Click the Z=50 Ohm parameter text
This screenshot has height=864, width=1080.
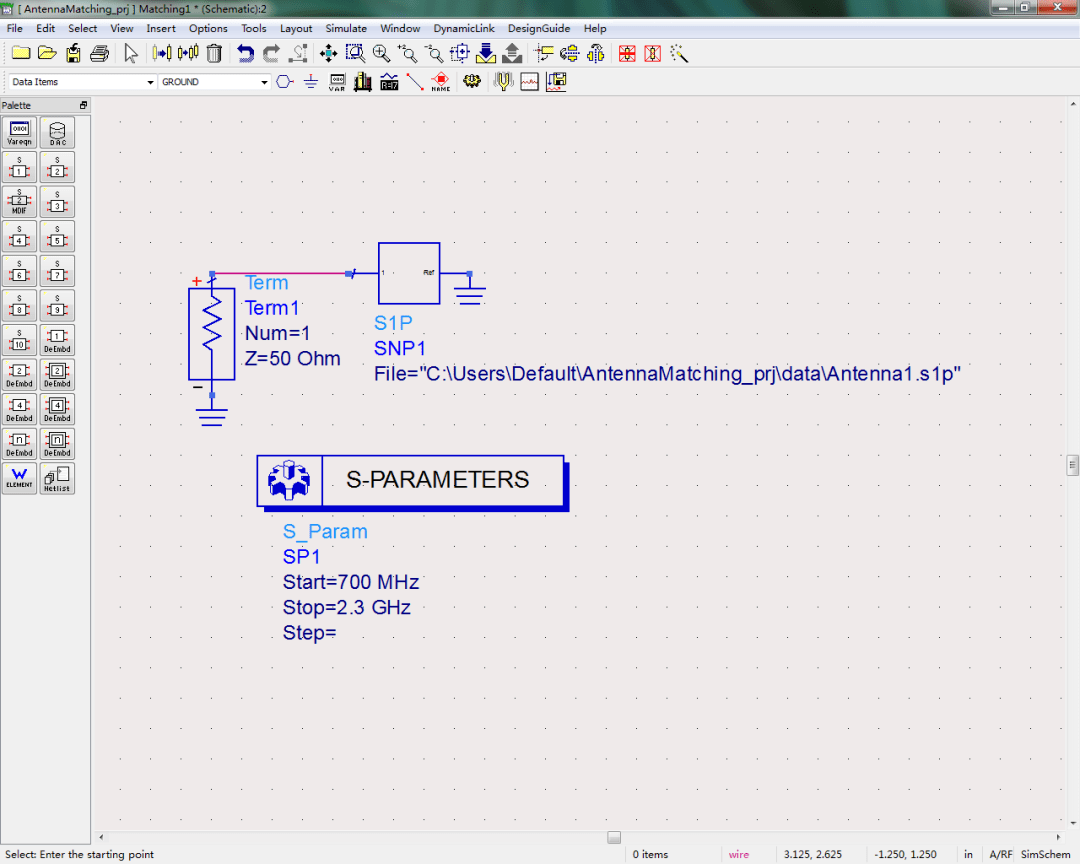pos(293,358)
